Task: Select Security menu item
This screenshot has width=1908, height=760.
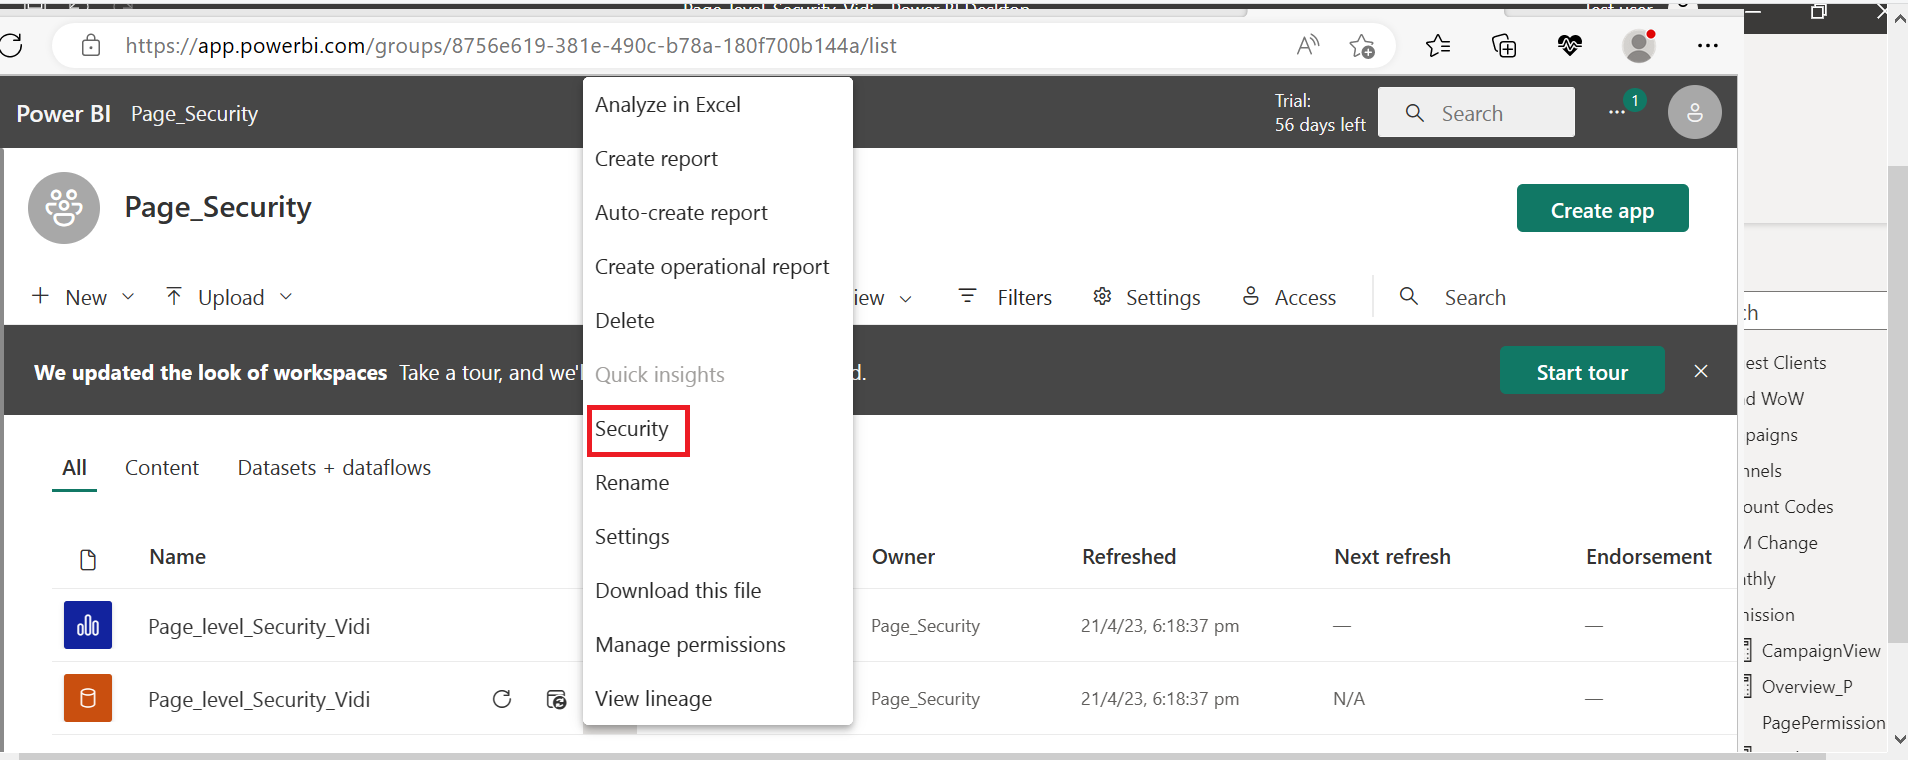Action: 718,429
